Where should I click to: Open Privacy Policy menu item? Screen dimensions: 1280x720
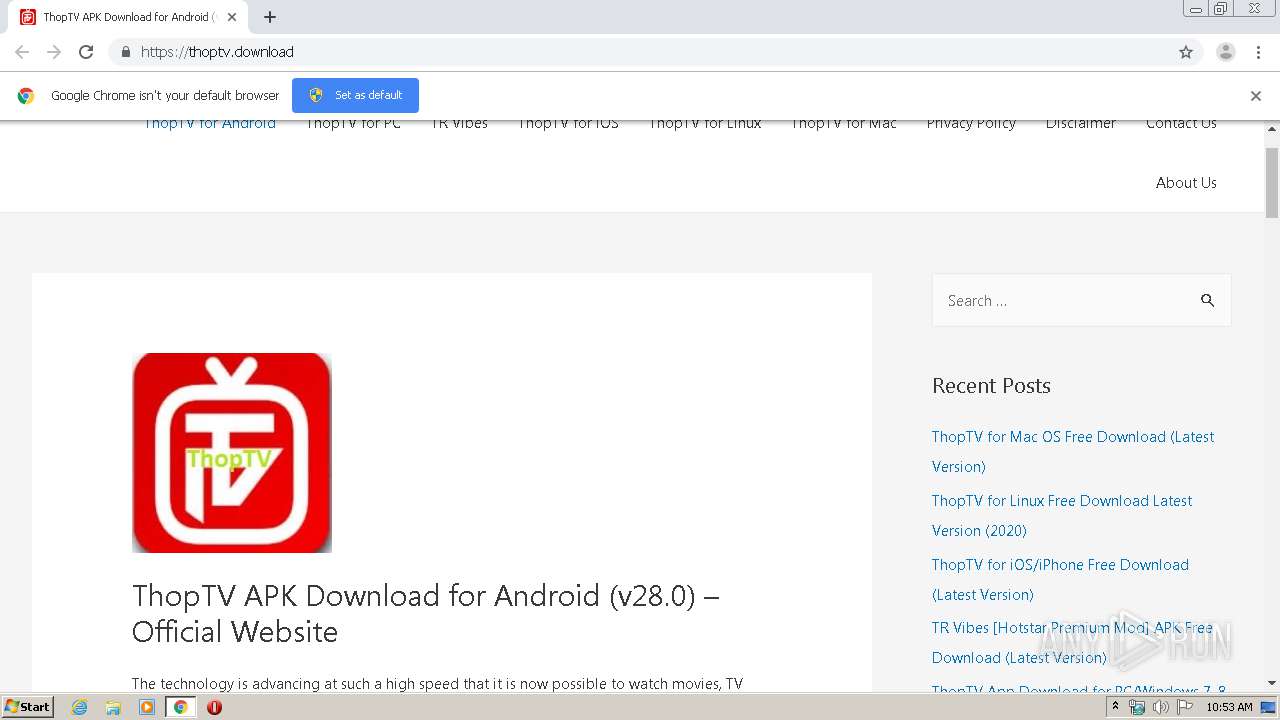[x=971, y=123]
